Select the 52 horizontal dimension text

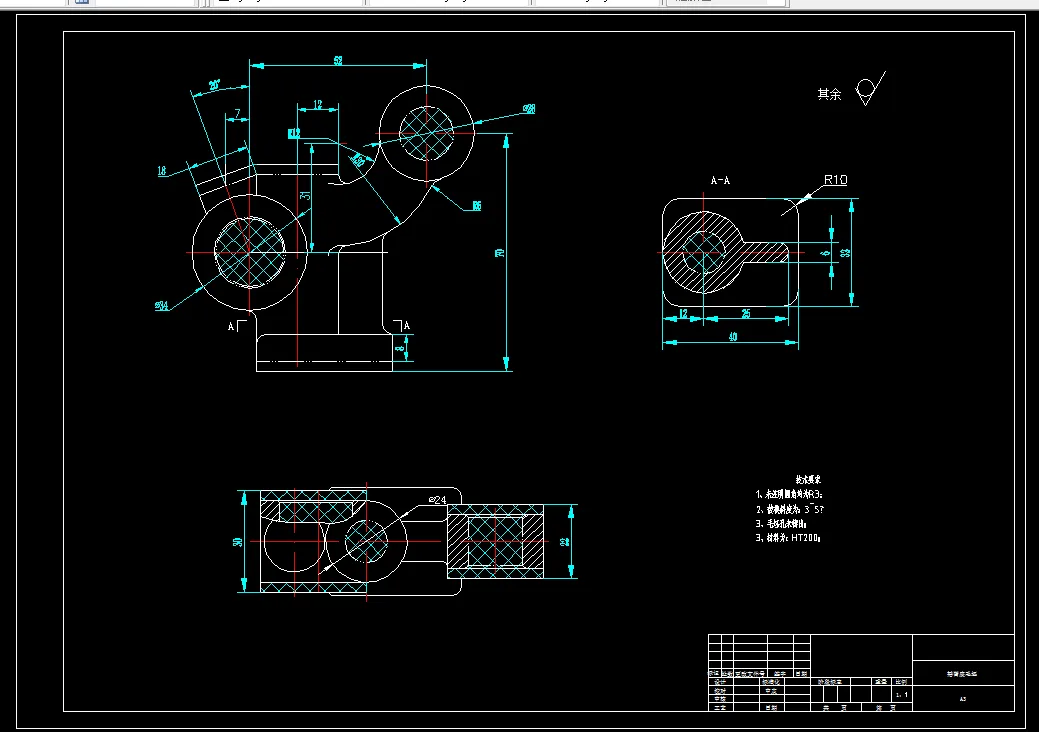338,60
